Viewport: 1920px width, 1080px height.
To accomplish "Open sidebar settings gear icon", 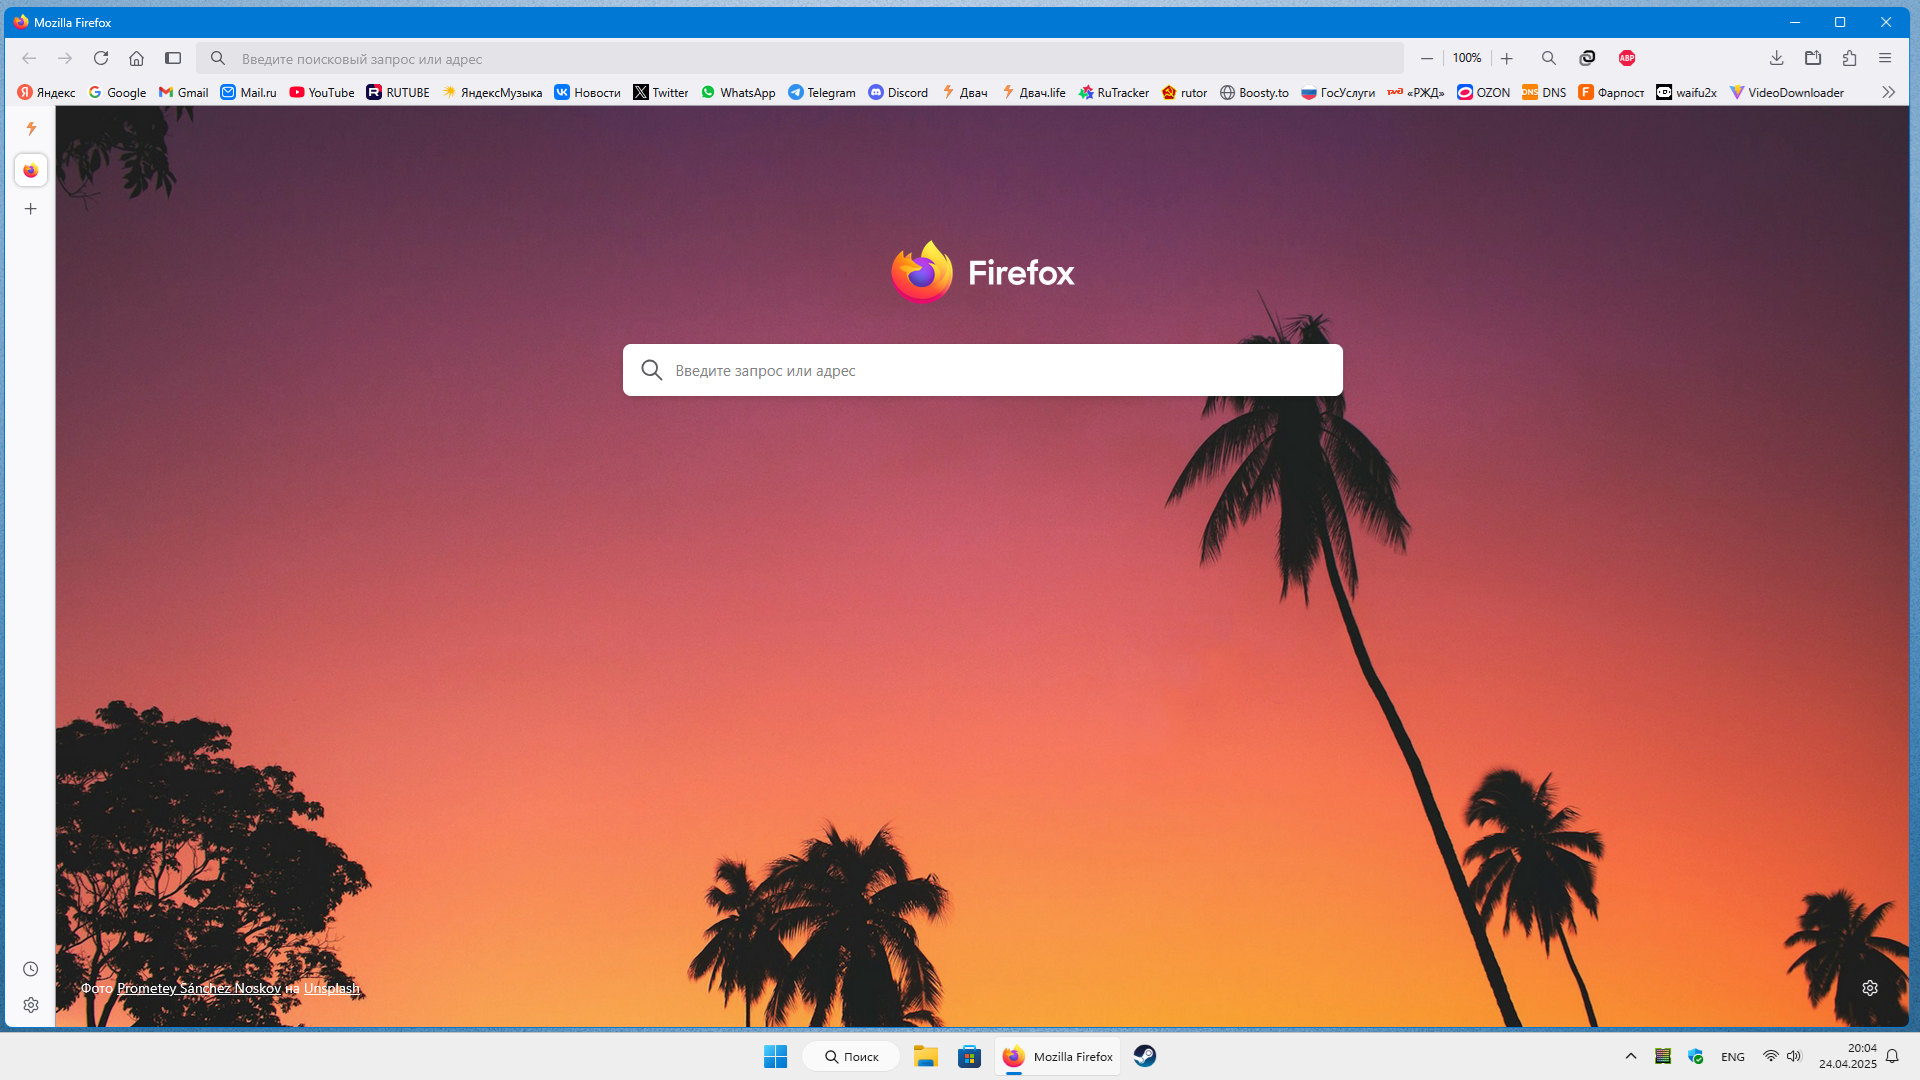I will click(x=31, y=1005).
